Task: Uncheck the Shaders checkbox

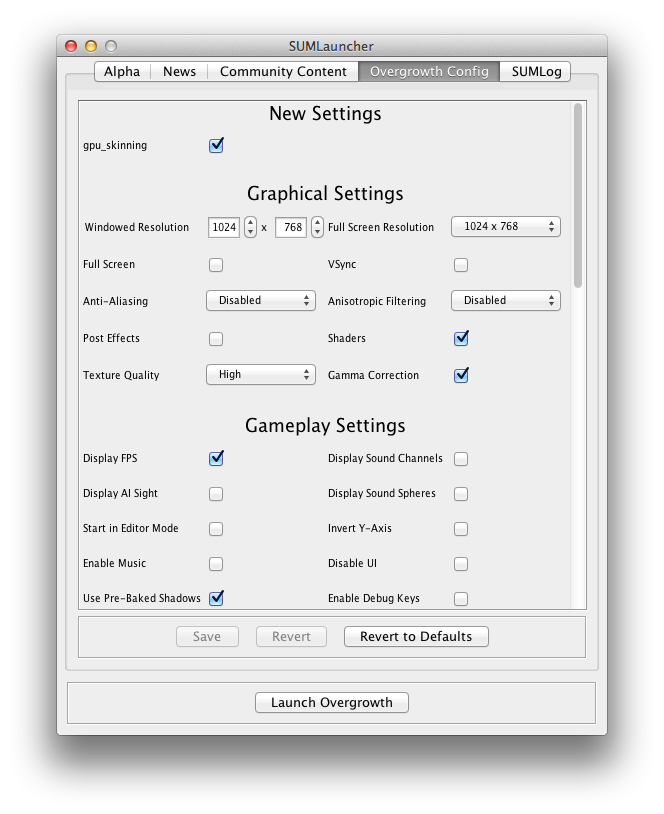Action: tap(461, 338)
